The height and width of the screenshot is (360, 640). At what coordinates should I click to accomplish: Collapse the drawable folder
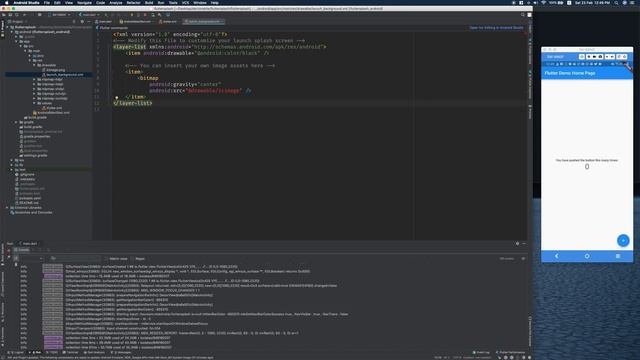point(35,65)
